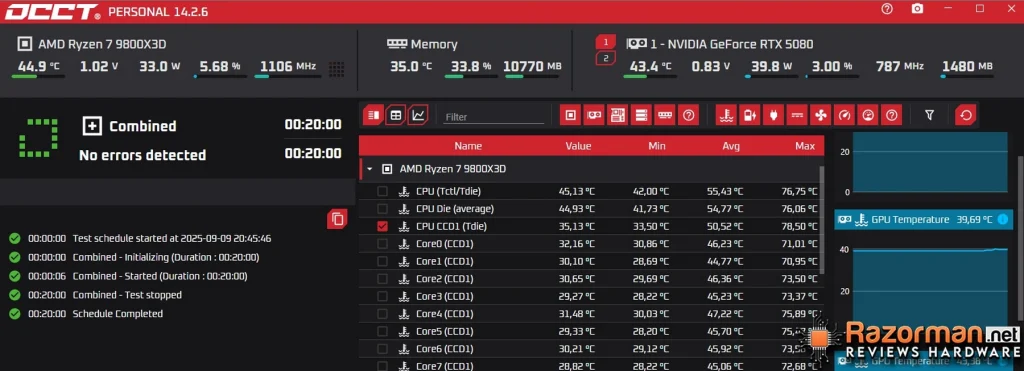Select the AMD Ryzen 7 9800X3D header label
Image resolution: width=1024 pixels, height=371 pixels.
pyautogui.click(x=102, y=44)
